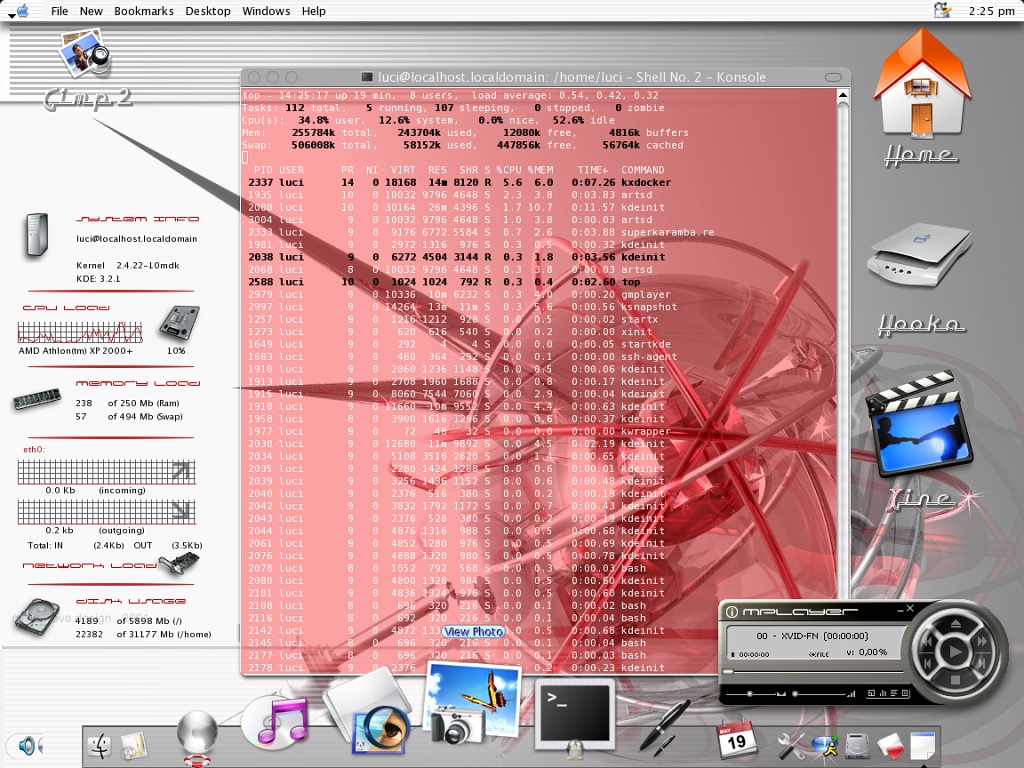Click the hard drive icon in dock
Image resolution: width=1024 pixels, height=768 pixels.
tap(857, 746)
